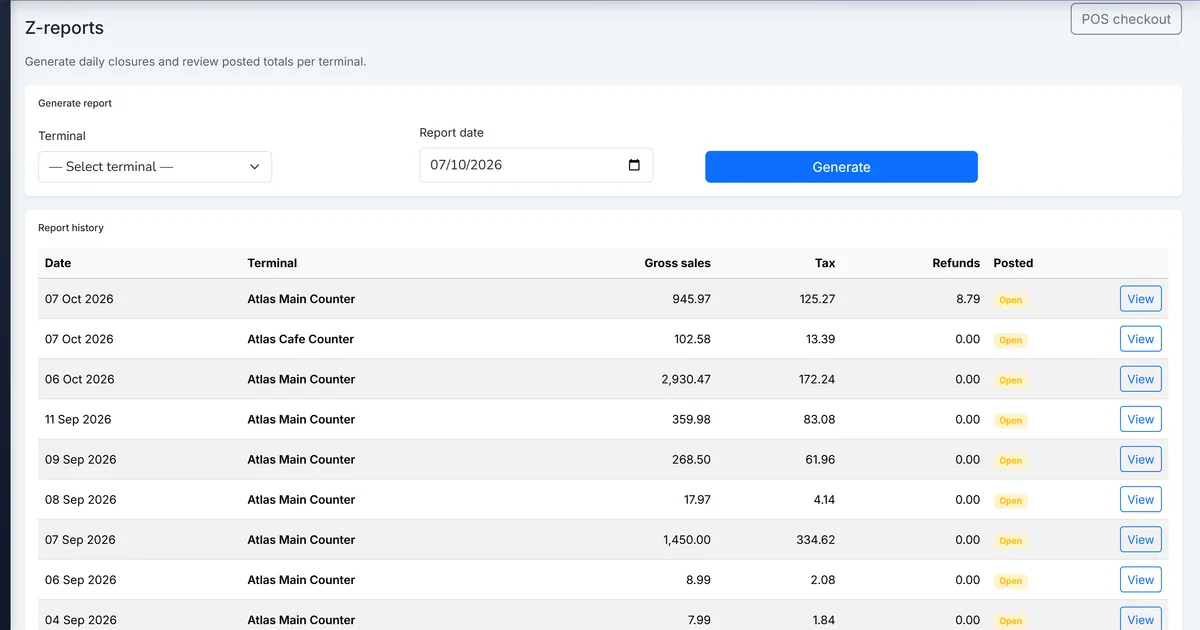The image size is (1200, 630).
Task: Open the calendar picker icon in Report date
Action: (634, 165)
